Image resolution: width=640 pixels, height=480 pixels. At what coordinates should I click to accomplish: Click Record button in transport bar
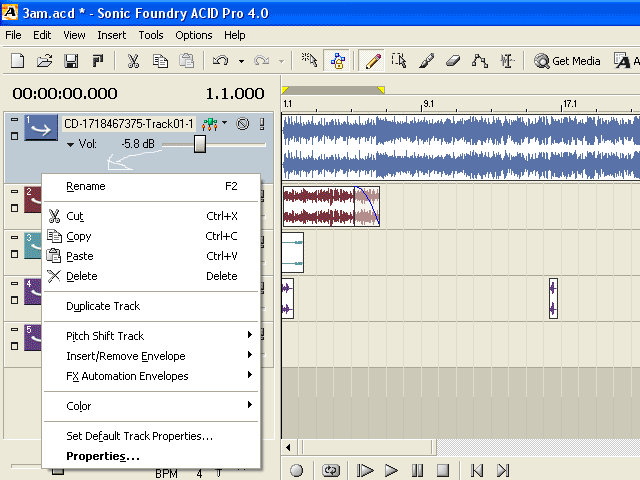(x=296, y=470)
